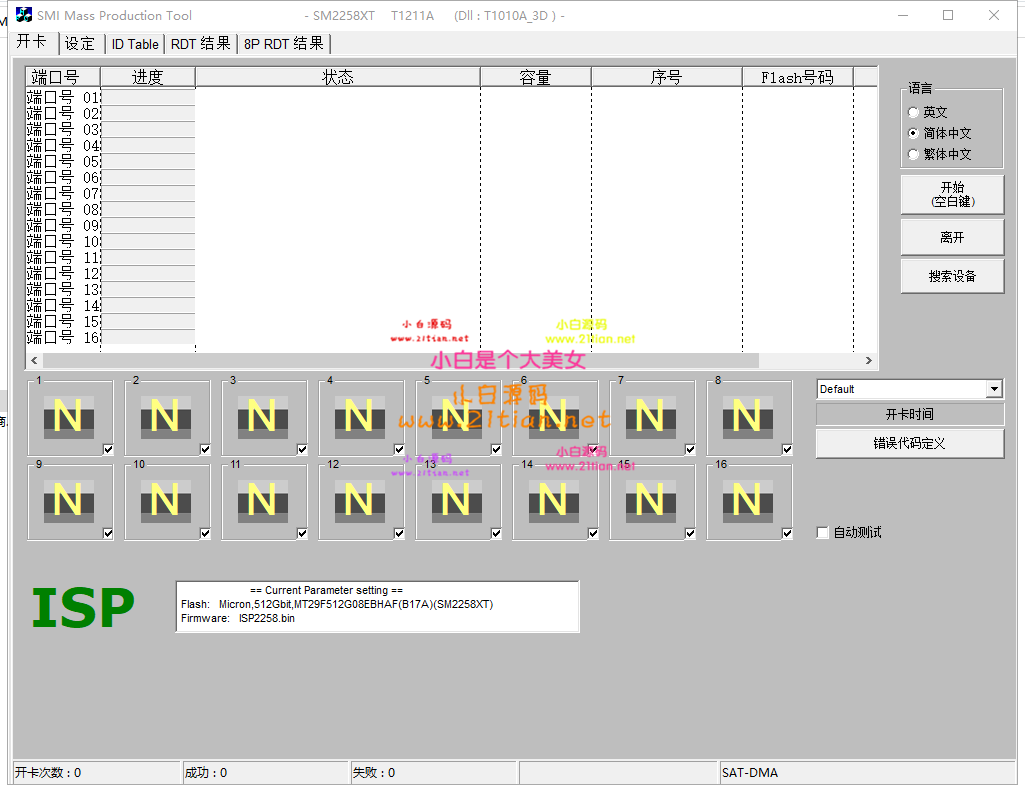Viewport: 1025px width, 792px height.
Task: Click the progress bar for port 16
Action: 148,337
